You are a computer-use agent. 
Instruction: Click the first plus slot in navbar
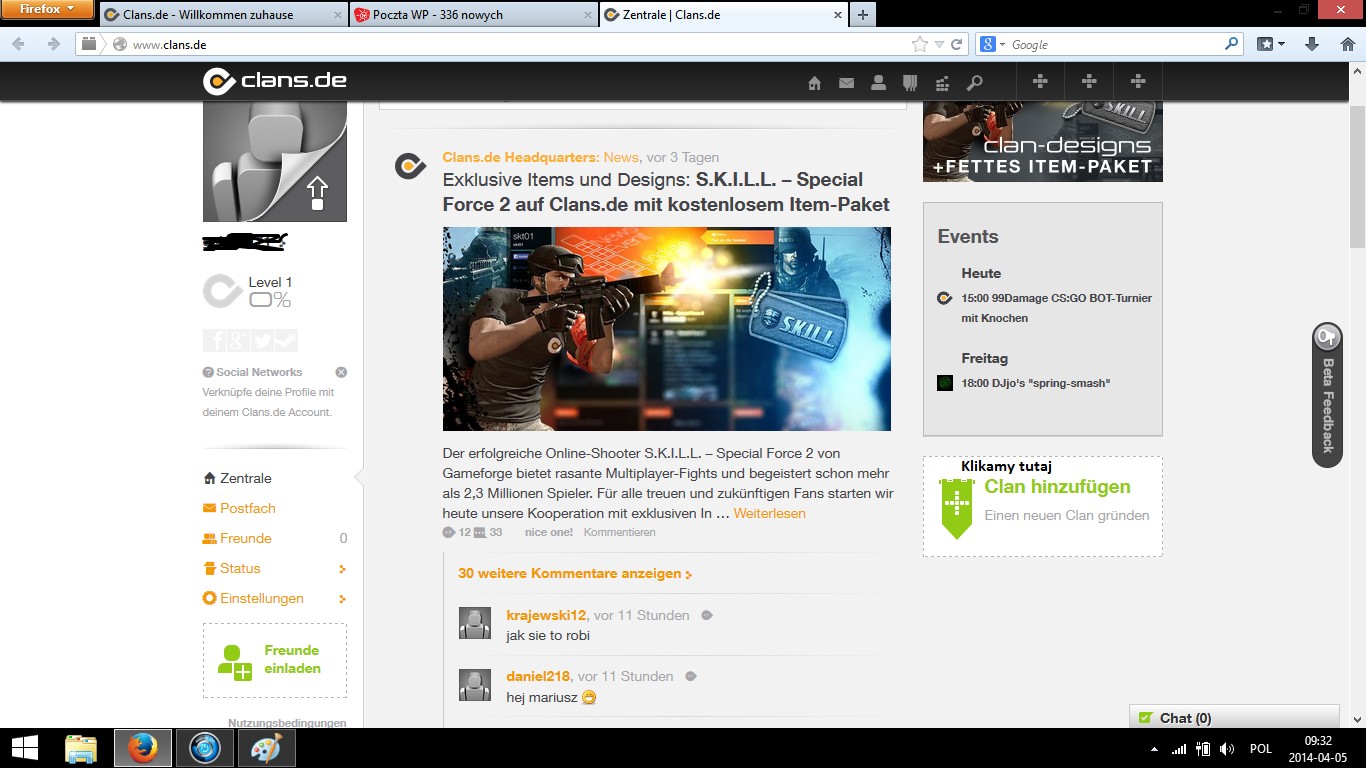(1040, 82)
